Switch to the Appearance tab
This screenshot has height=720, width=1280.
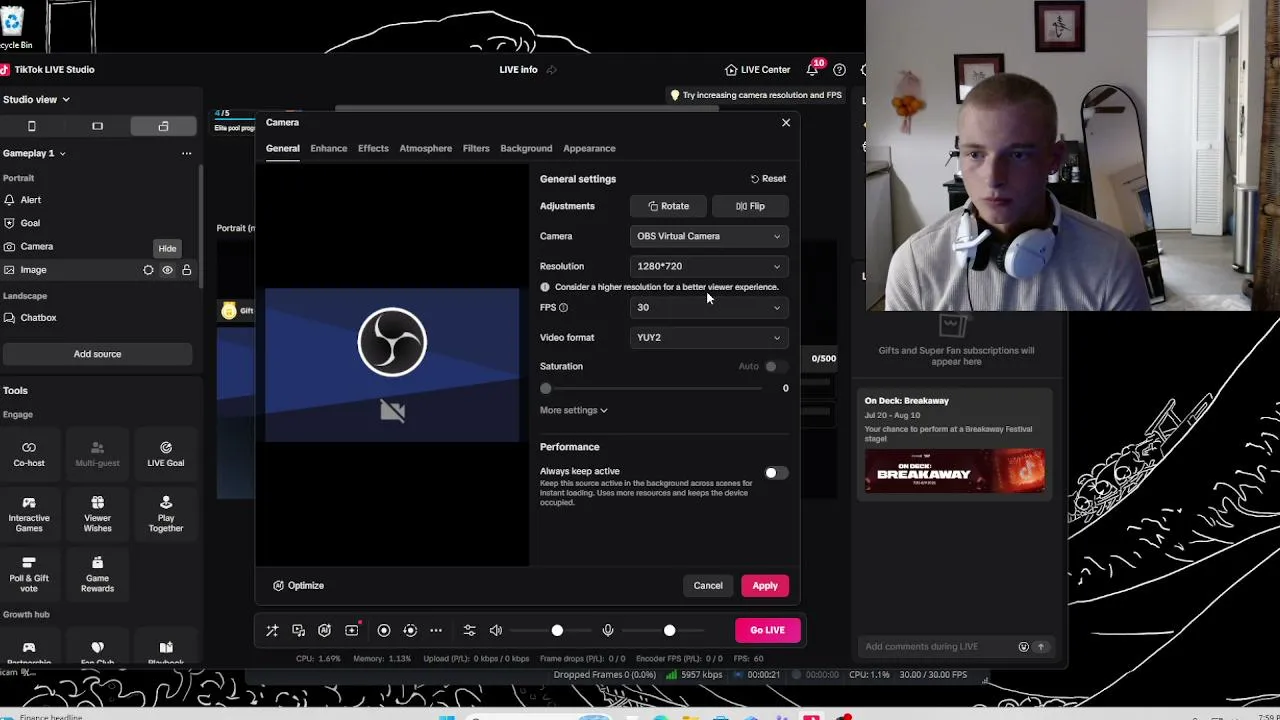click(x=589, y=148)
